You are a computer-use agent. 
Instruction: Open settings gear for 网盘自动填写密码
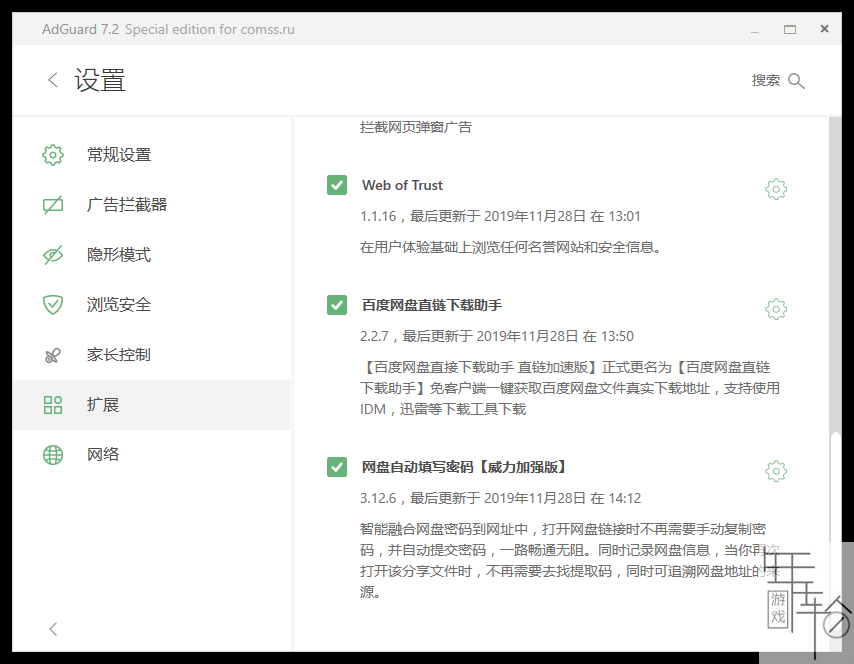[776, 471]
